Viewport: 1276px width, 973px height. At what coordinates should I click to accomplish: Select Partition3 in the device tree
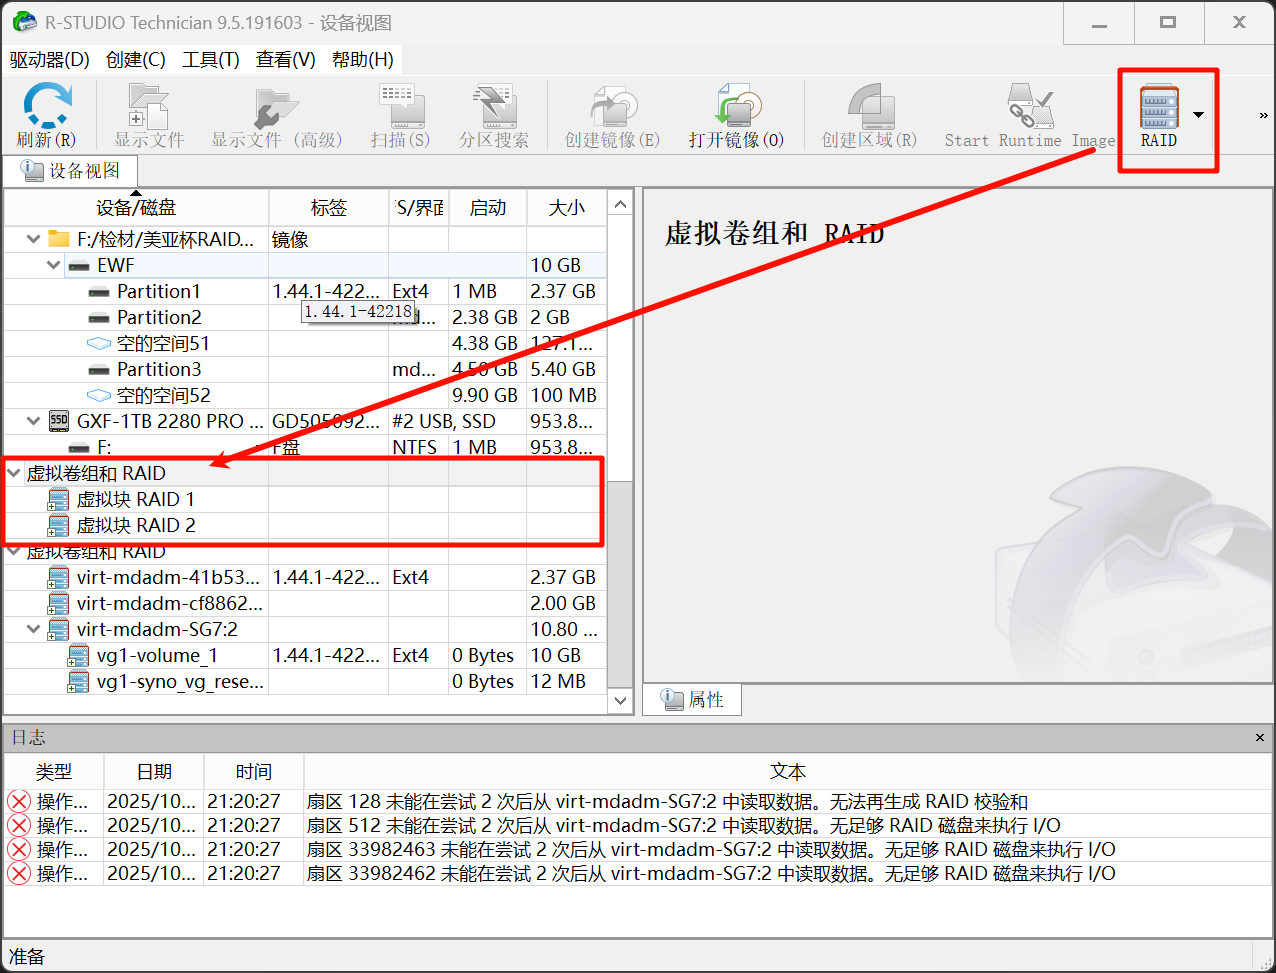tap(158, 369)
